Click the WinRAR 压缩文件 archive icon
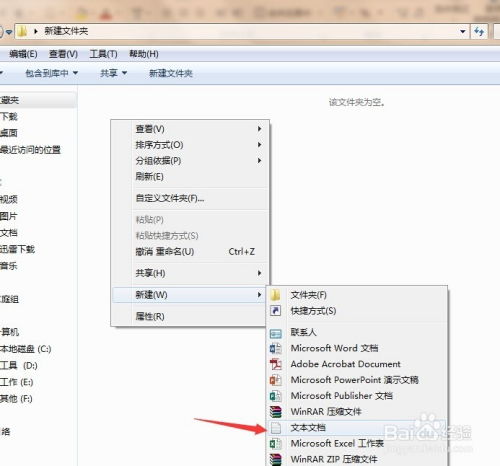This screenshot has width=500, height=466. pyautogui.click(x=276, y=412)
